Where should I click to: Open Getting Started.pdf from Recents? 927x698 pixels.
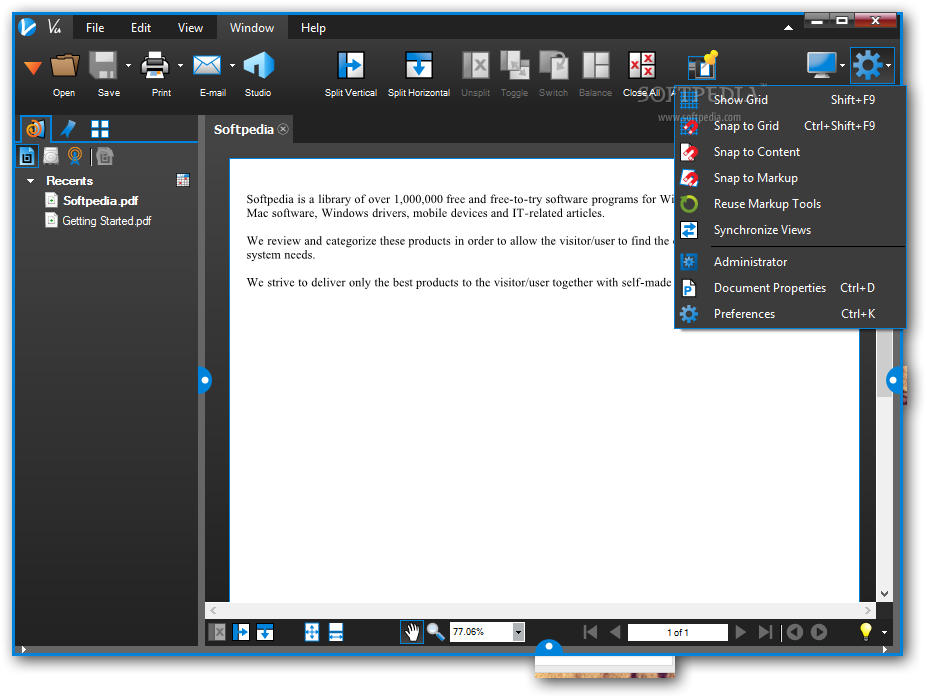point(106,221)
